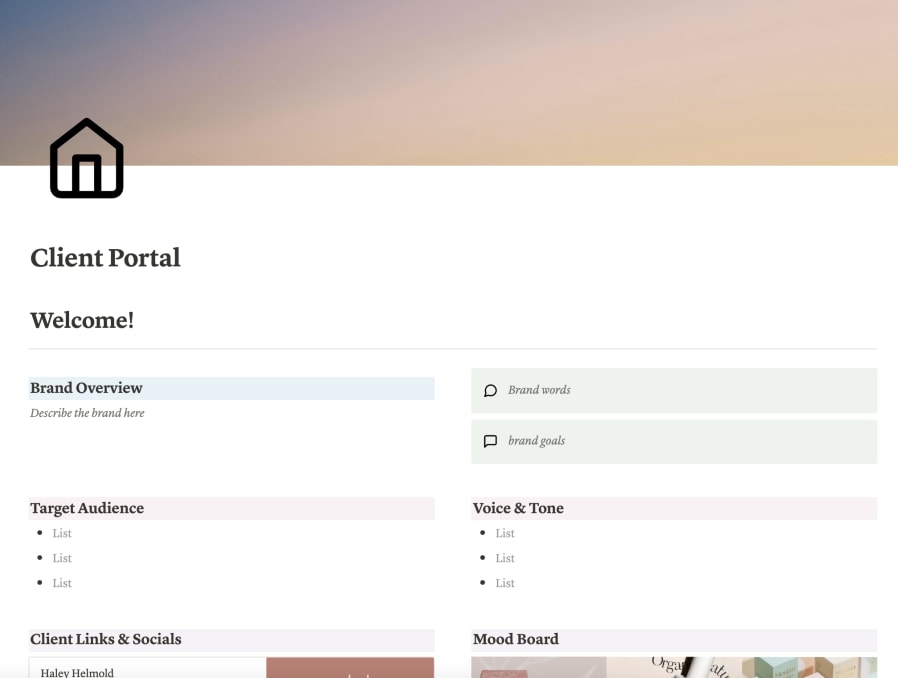This screenshot has height=678, width=898.
Task: Click second List item under Target Audience
Action: point(62,558)
